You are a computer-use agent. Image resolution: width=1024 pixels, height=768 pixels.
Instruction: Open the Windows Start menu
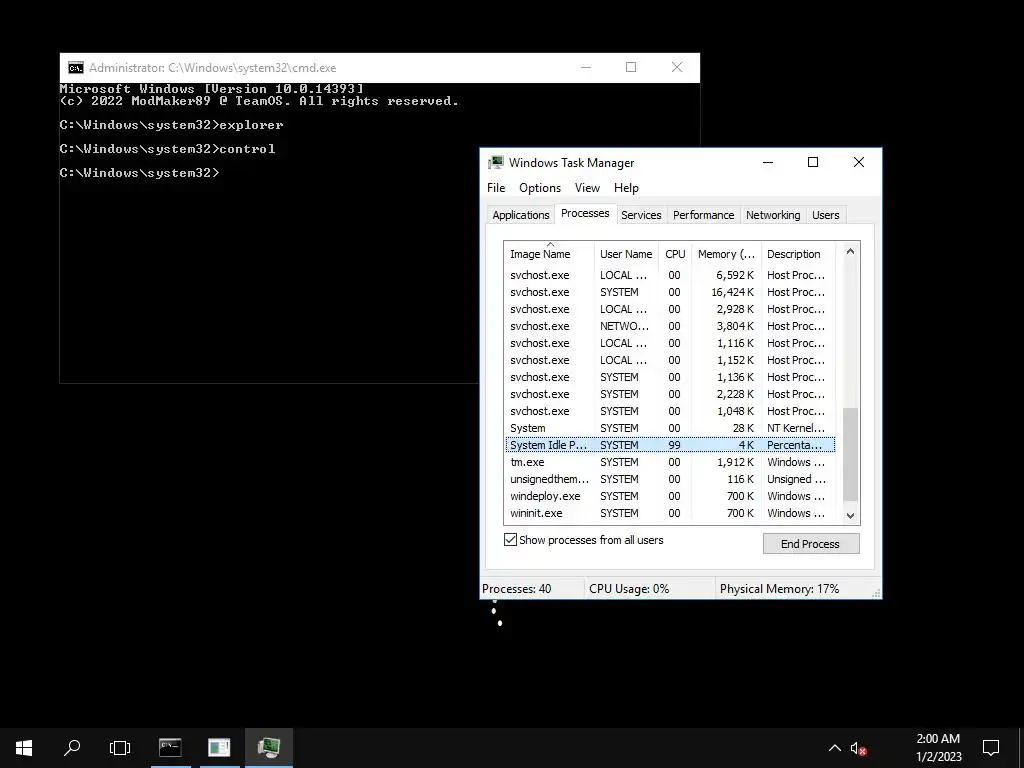pos(24,748)
